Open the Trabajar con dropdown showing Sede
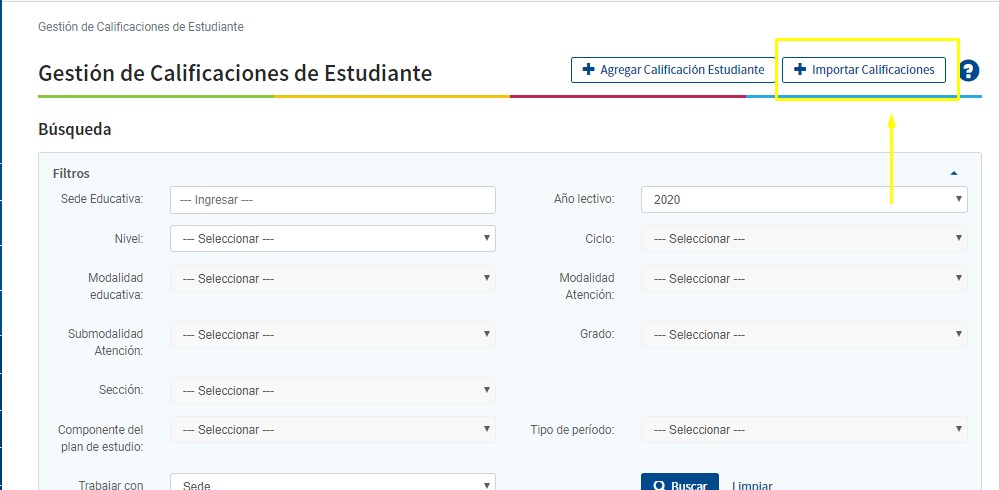 333,484
